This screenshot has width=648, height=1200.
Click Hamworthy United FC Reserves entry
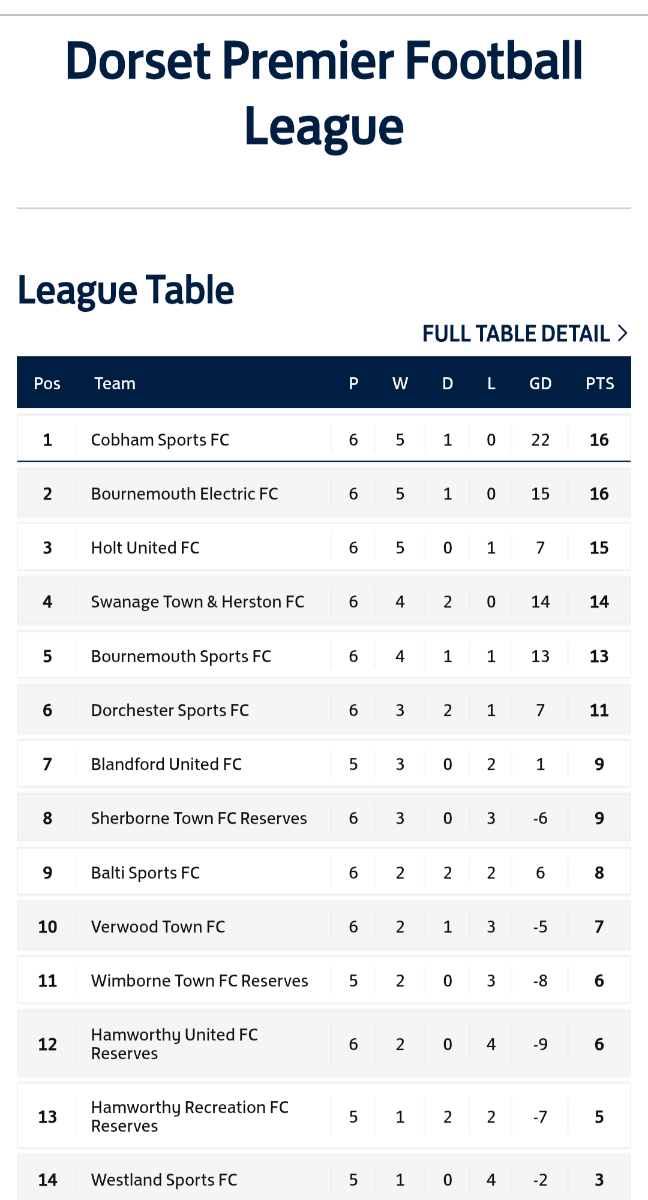[x=174, y=1044]
